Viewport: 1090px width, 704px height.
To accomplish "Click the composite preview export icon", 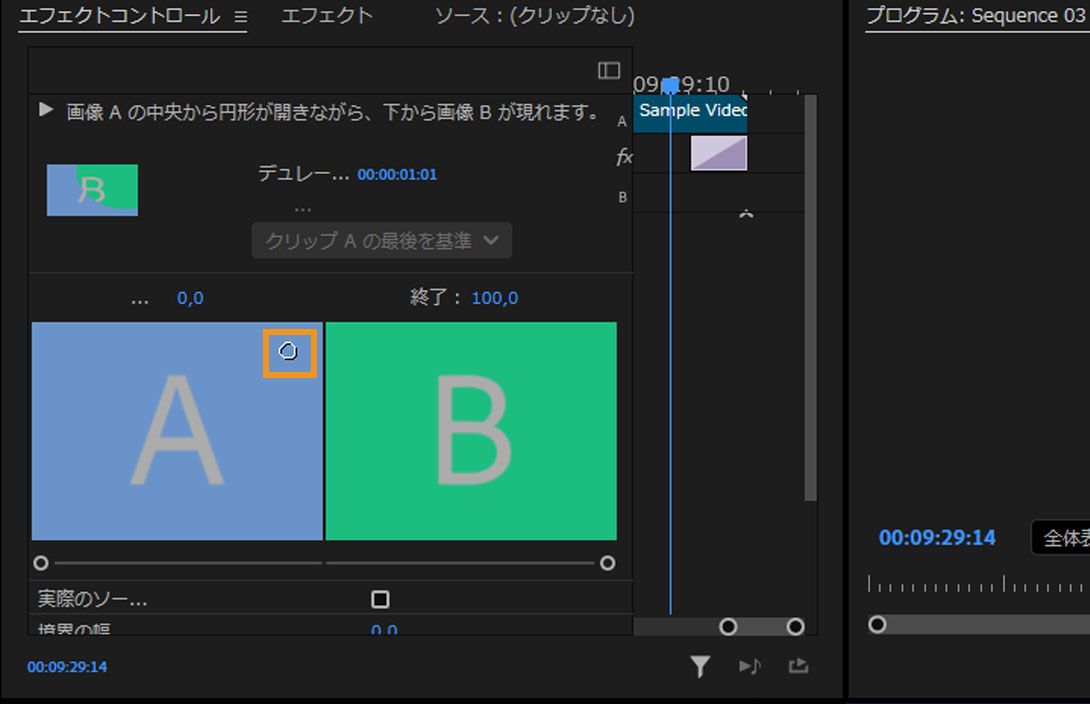I will tap(797, 665).
